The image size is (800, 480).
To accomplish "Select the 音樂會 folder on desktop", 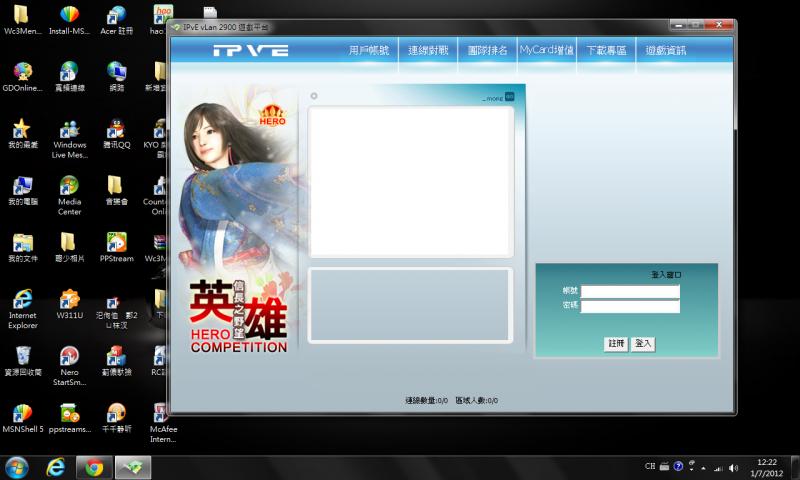I will (x=116, y=191).
